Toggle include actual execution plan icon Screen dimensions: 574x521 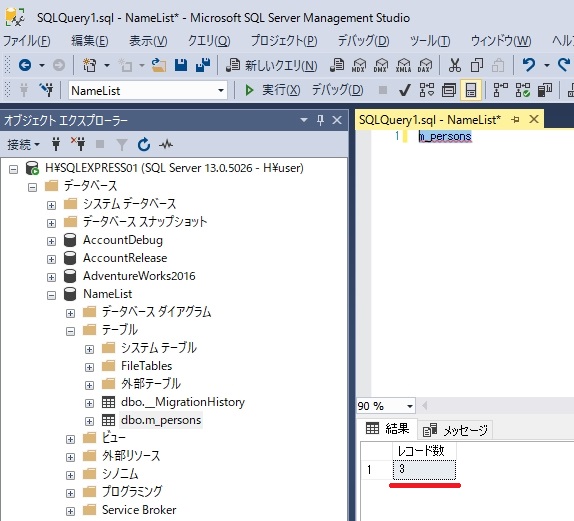[500, 90]
